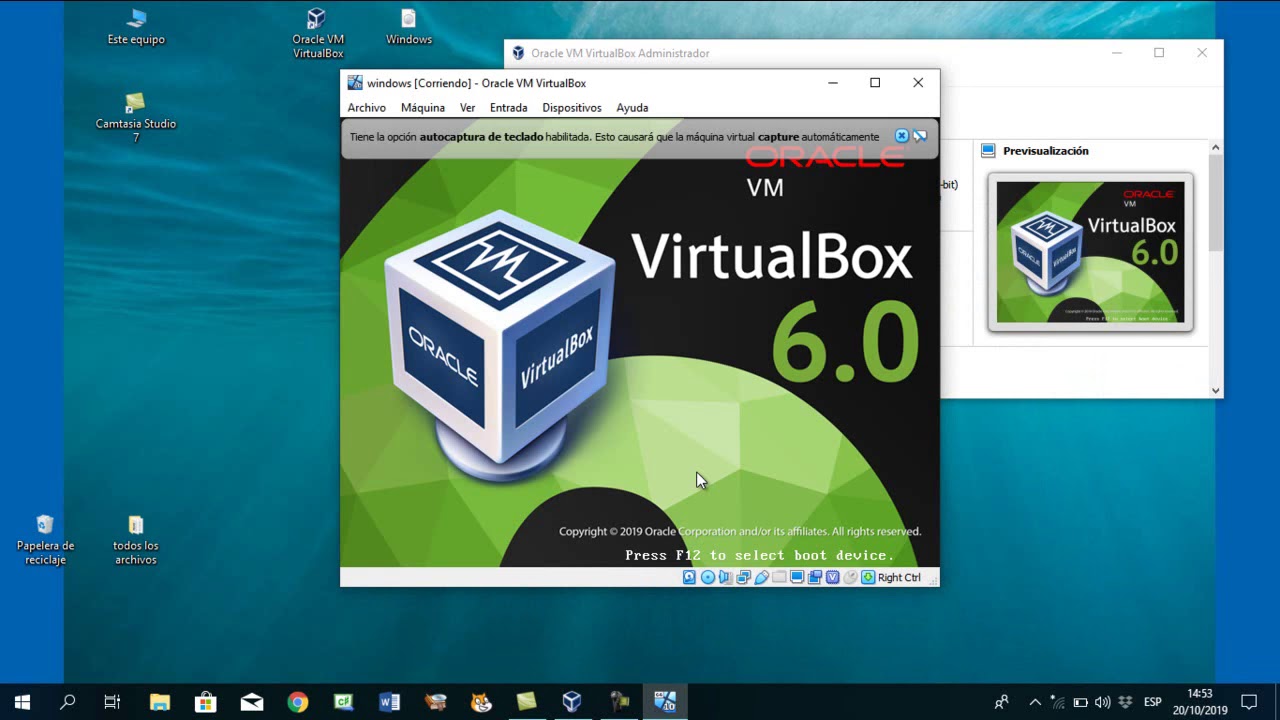
Task: Open the clock showing 14:53
Action: pos(1199,702)
